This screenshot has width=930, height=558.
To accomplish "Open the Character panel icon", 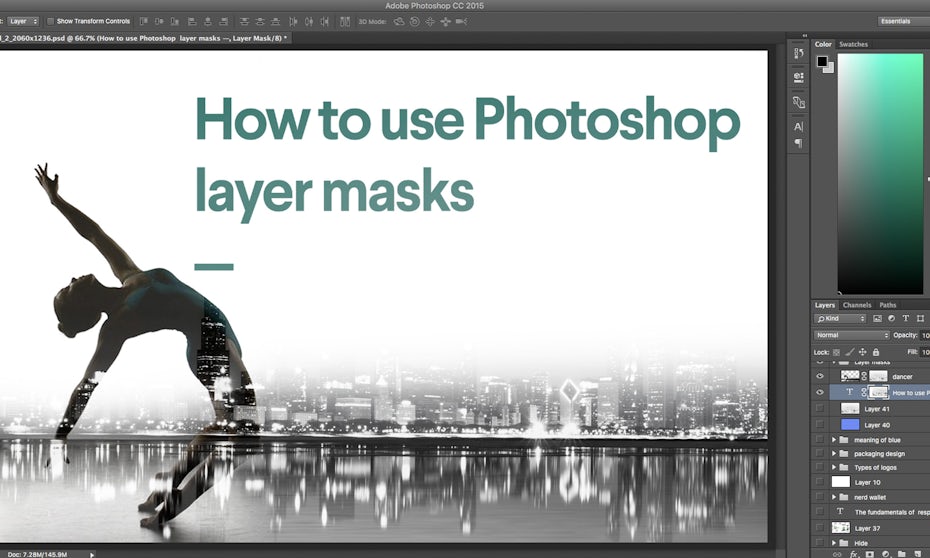I will click(798, 127).
